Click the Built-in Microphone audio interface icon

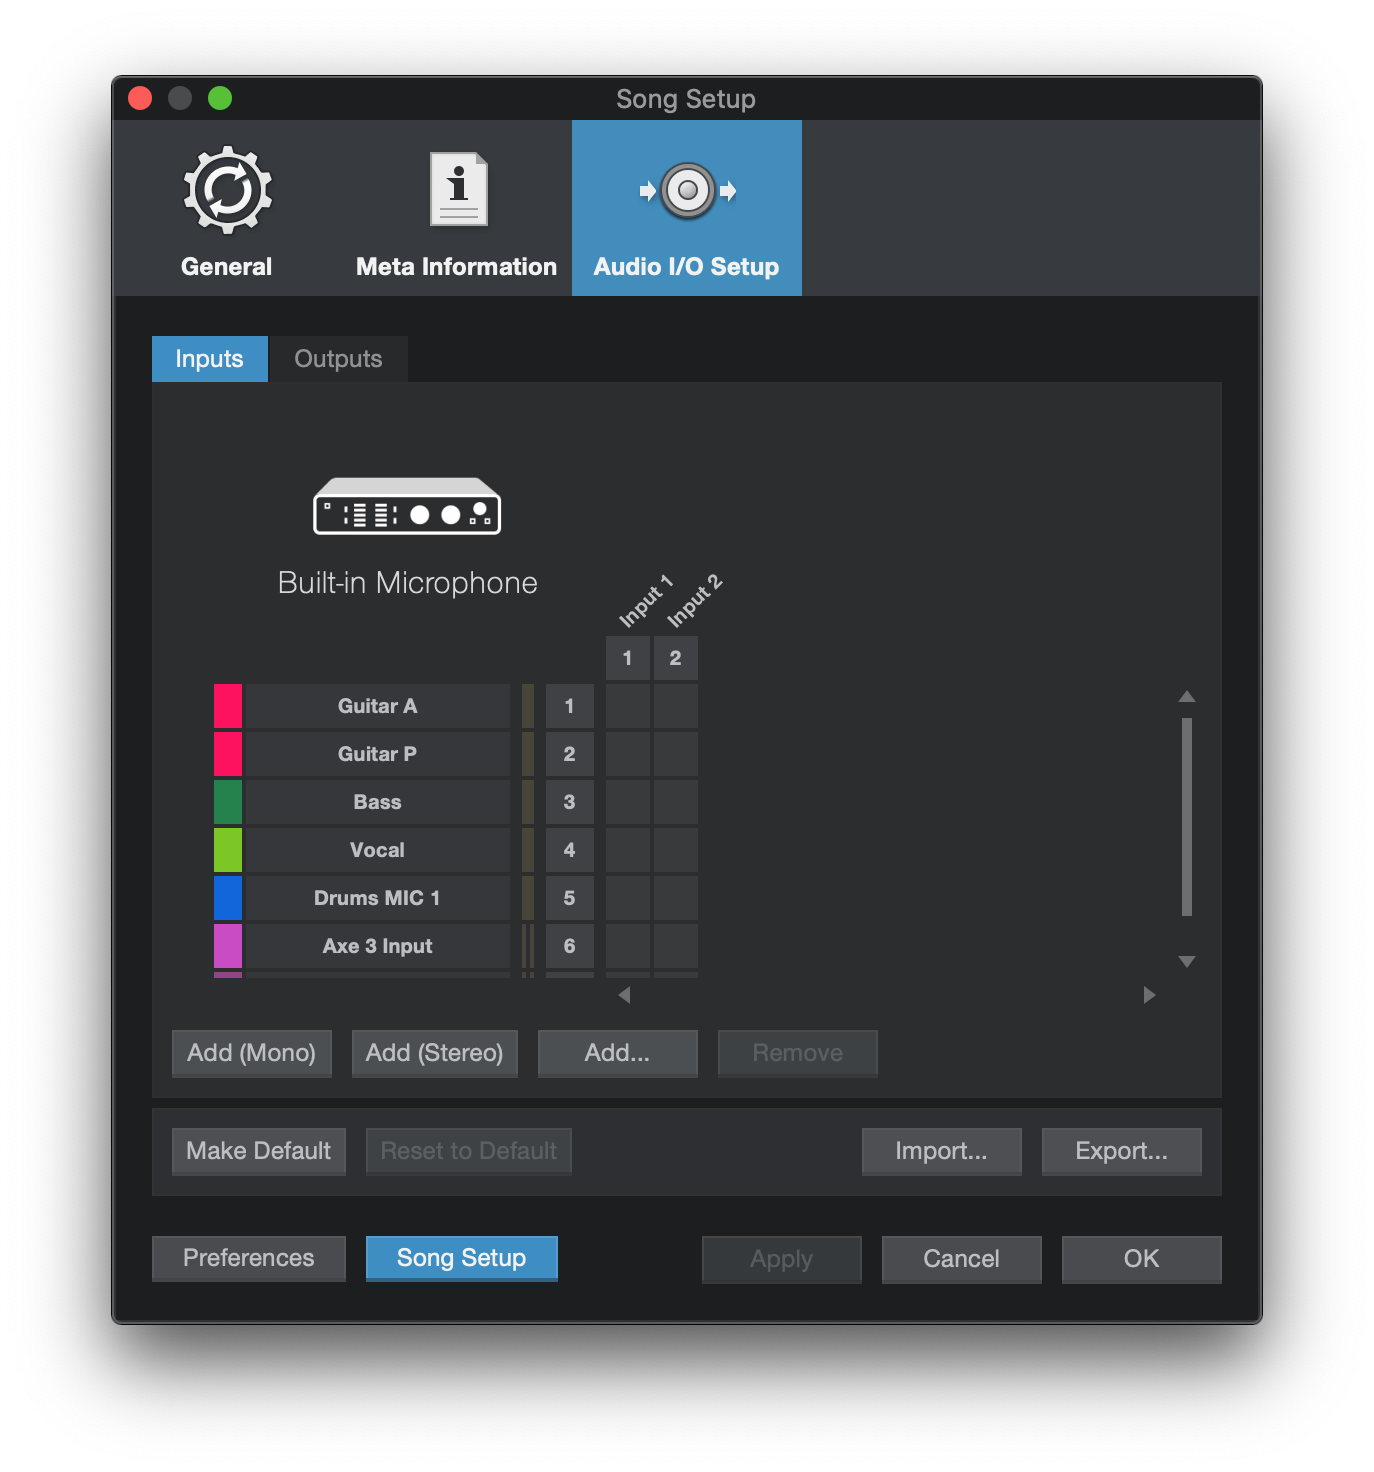click(407, 507)
